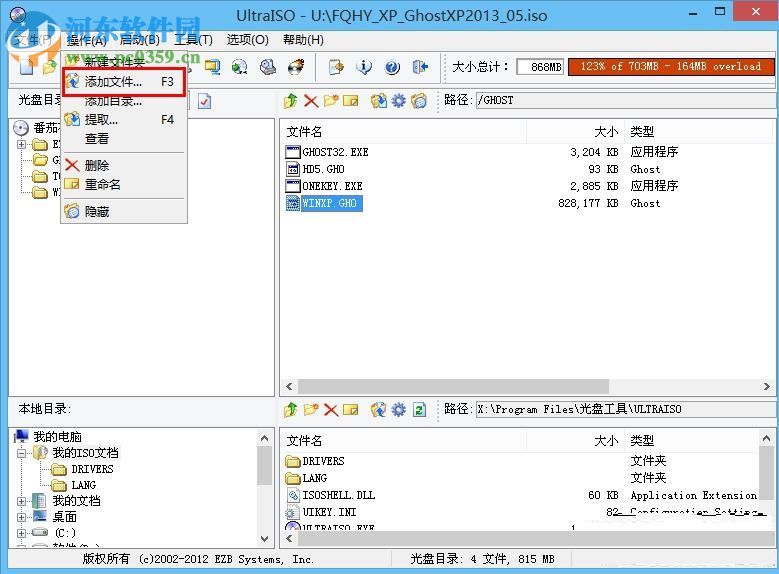Viewport: 779px width, 574px height.
Task: Click the 大小 column header in disc file list
Action: pos(575,132)
